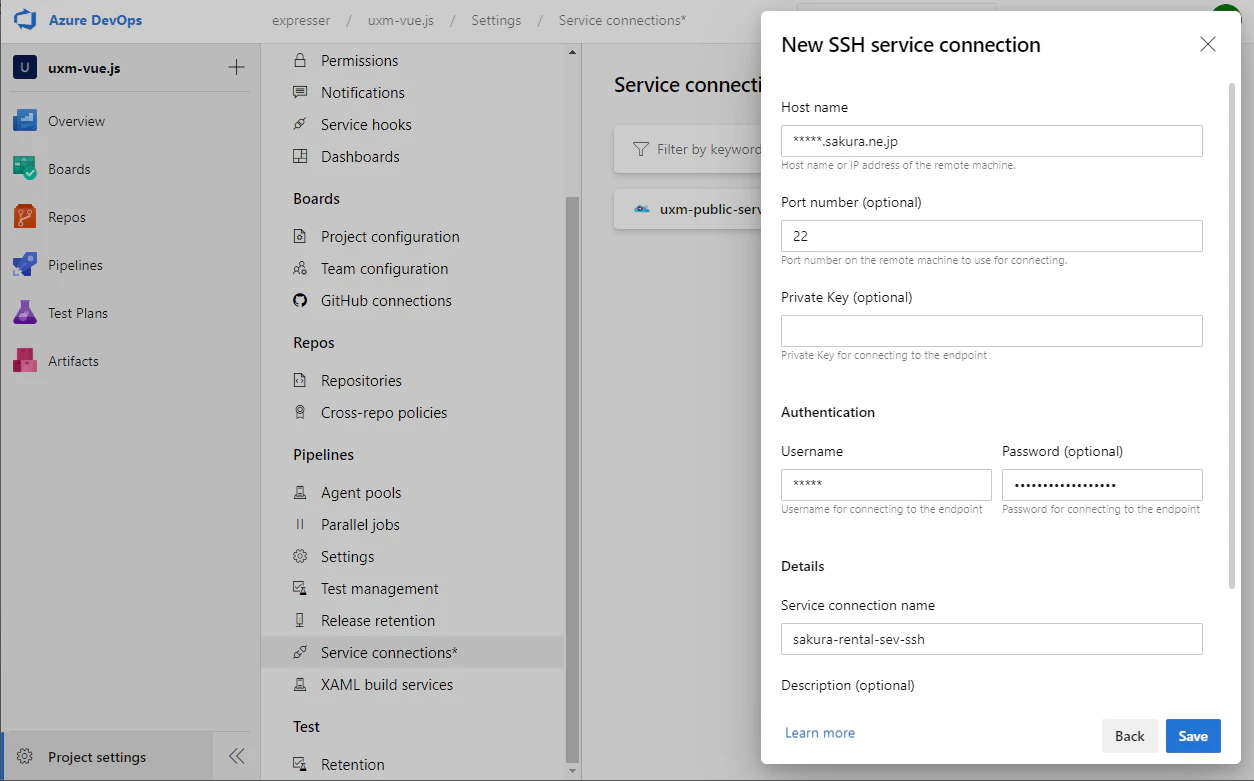Click the Notifications chat icon

point(300,93)
